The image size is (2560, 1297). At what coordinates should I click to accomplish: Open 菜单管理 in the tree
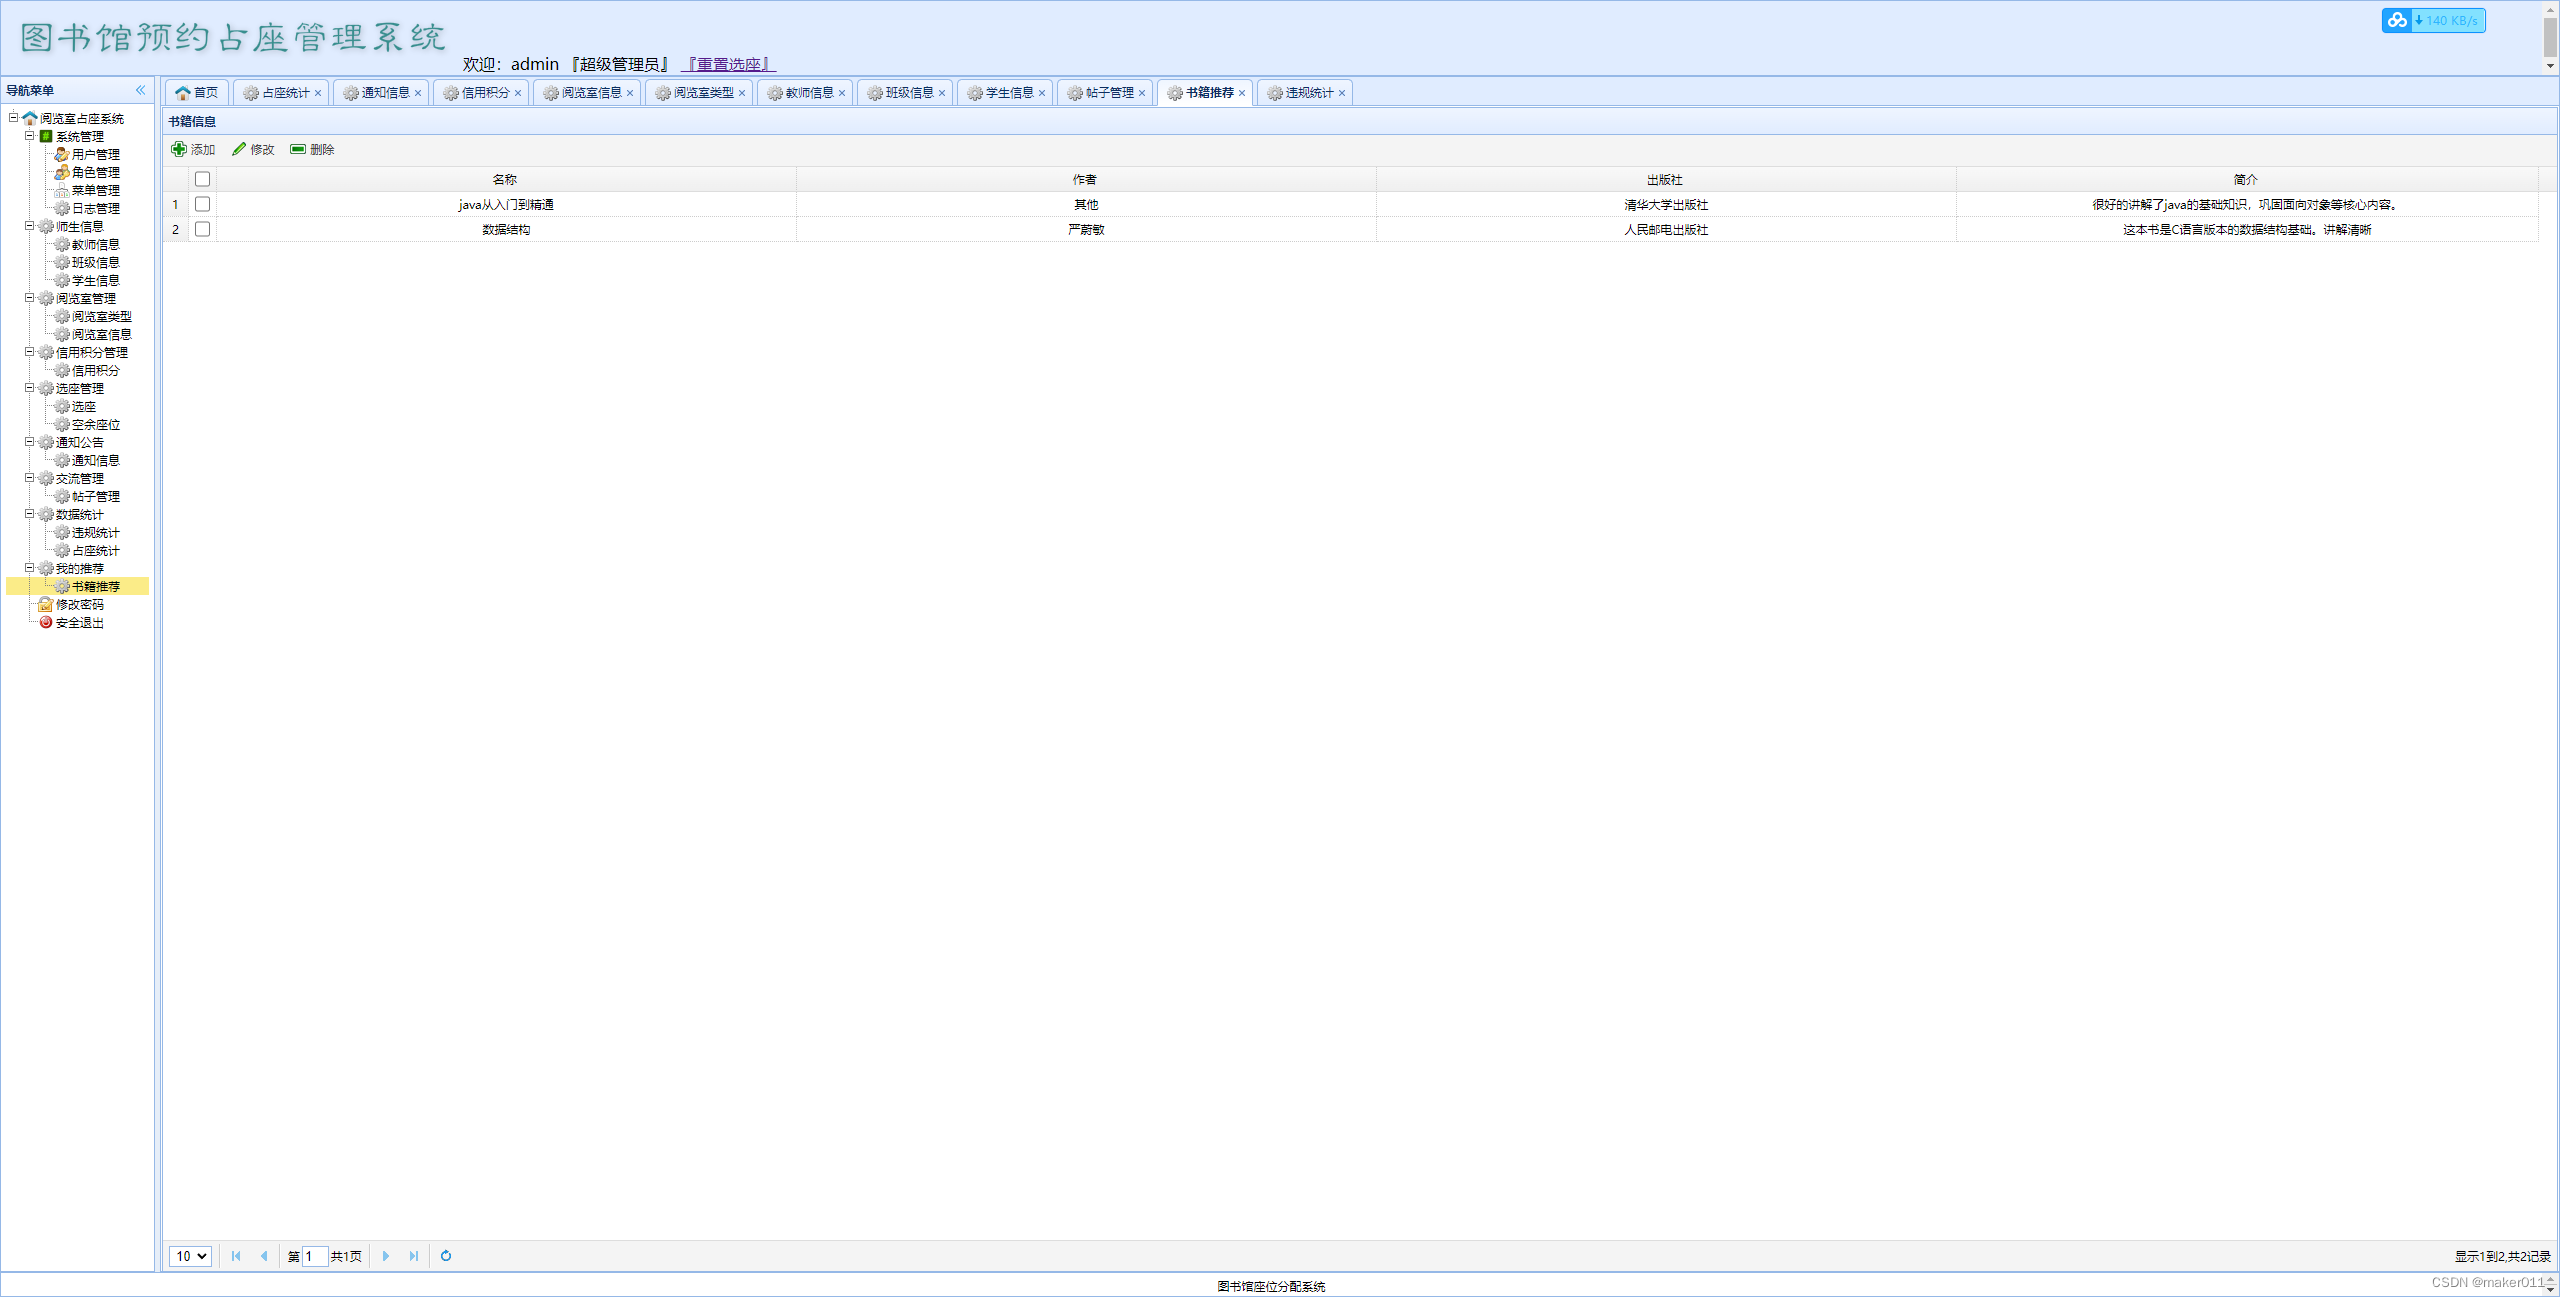[x=96, y=190]
